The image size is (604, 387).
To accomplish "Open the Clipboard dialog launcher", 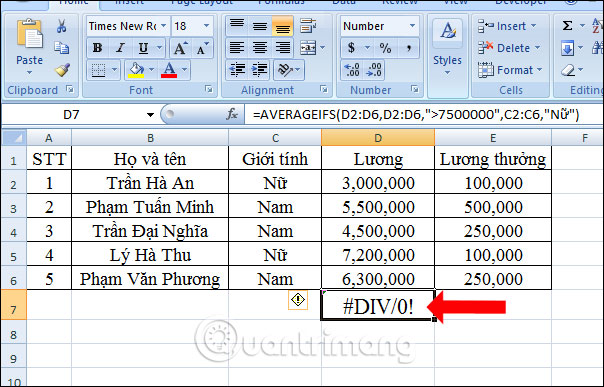I will [x=70, y=89].
